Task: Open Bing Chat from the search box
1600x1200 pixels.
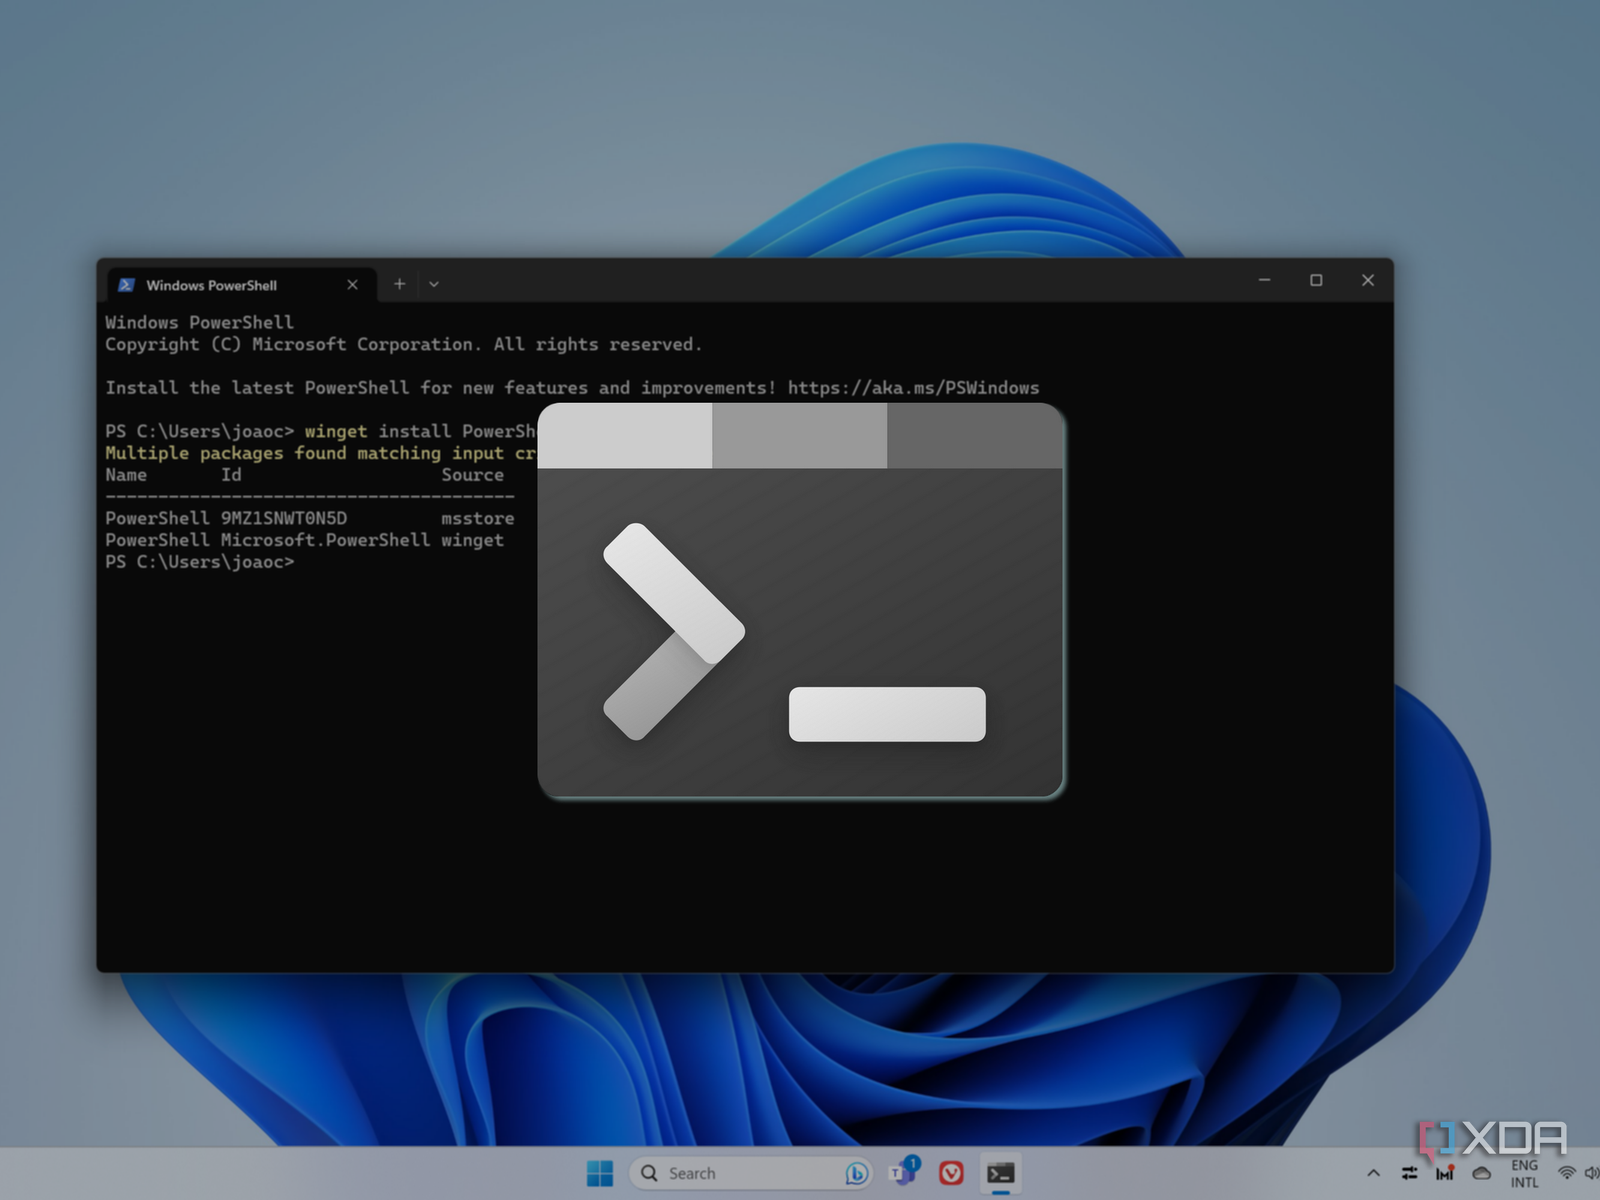Action: pos(856,1173)
